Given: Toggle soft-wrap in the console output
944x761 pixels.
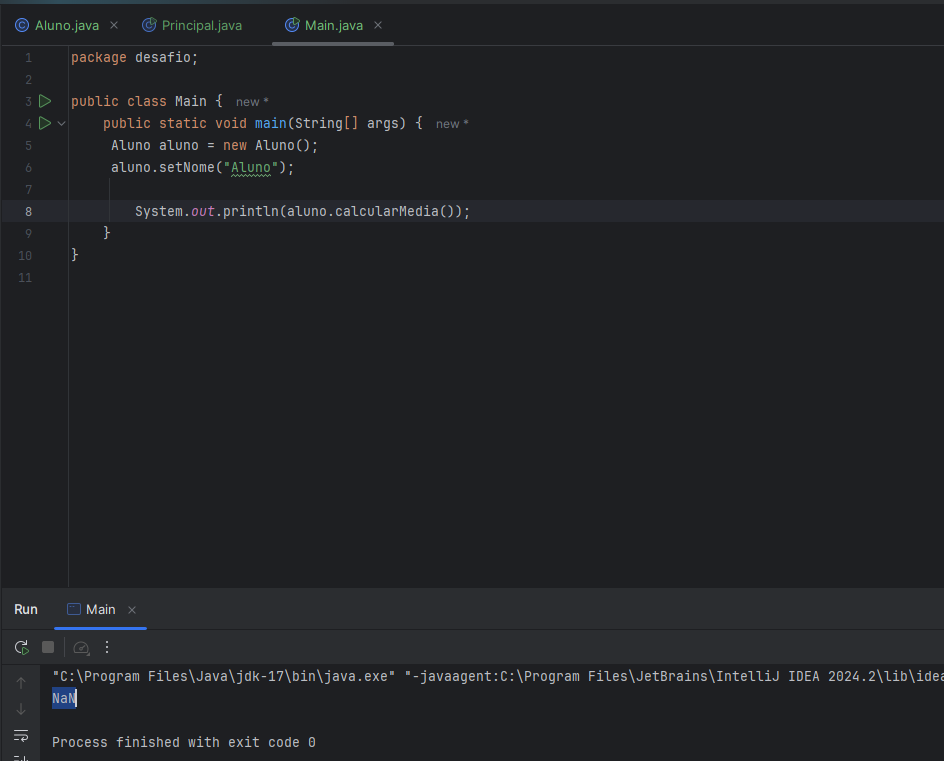Looking at the screenshot, I should click(21, 736).
